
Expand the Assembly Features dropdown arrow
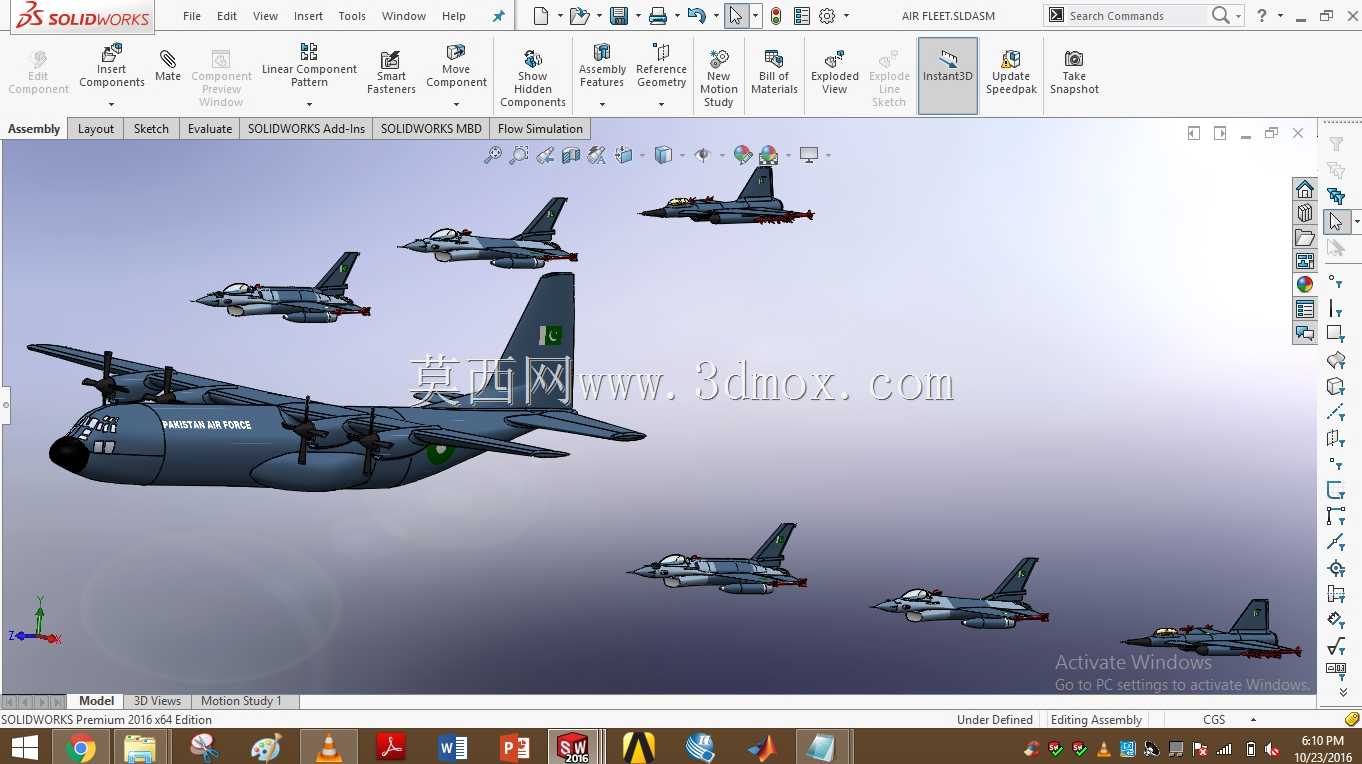click(602, 104)
